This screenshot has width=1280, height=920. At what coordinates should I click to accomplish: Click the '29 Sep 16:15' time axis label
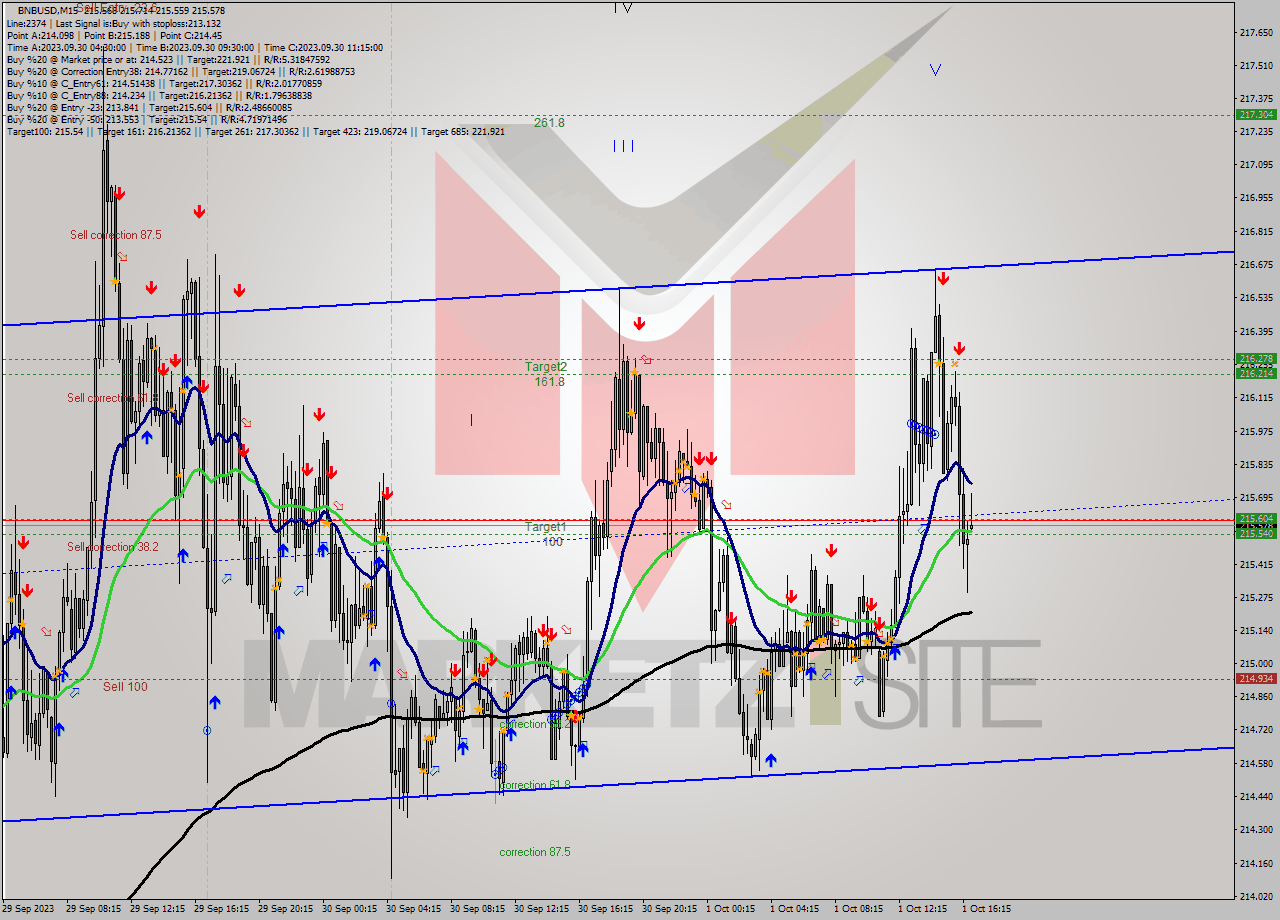[221, 909]
